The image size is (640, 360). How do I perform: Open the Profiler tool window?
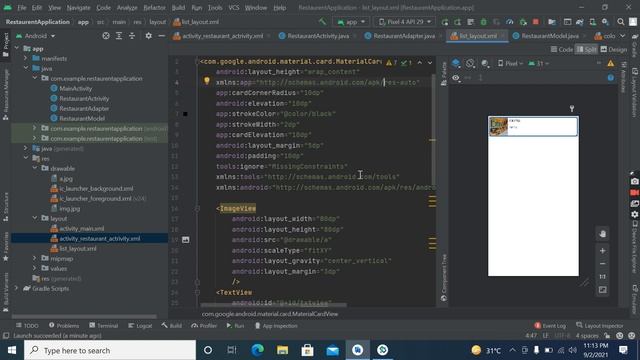(204, 326)
